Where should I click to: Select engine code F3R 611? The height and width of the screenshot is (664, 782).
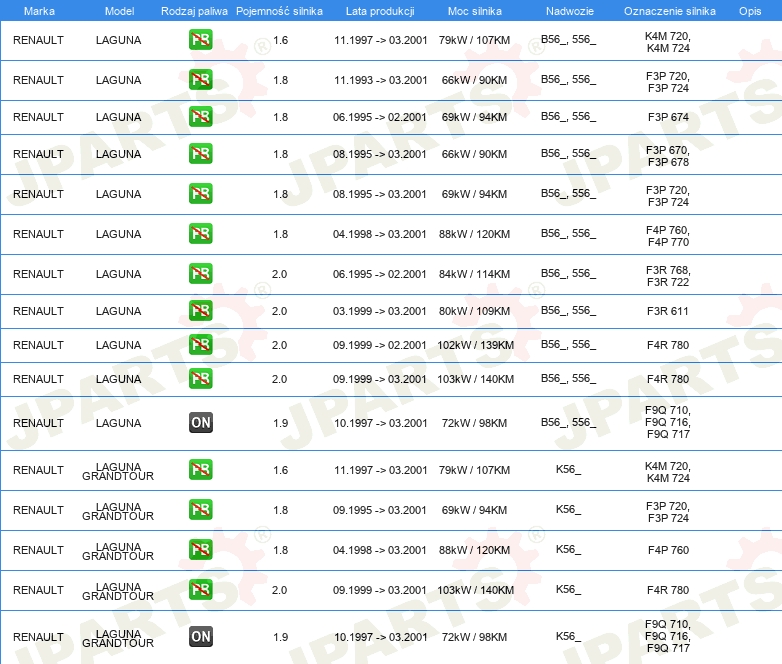coord(668,311)
